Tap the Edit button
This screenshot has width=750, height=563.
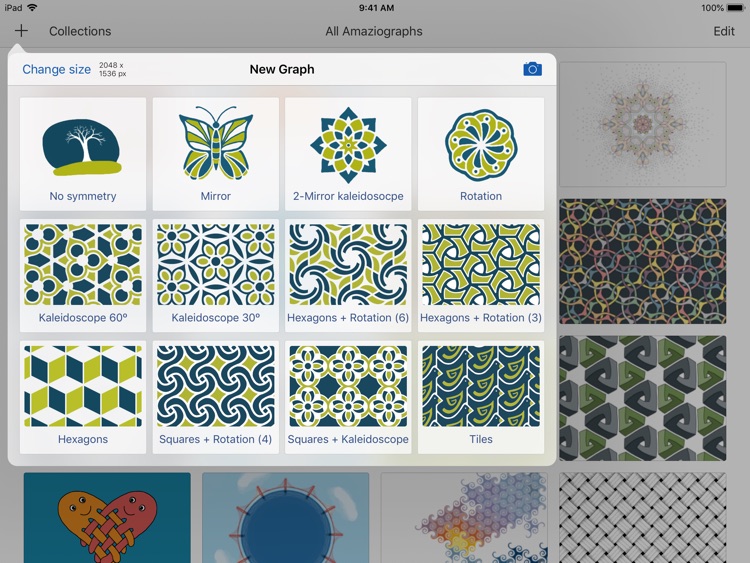coord(724,31)
